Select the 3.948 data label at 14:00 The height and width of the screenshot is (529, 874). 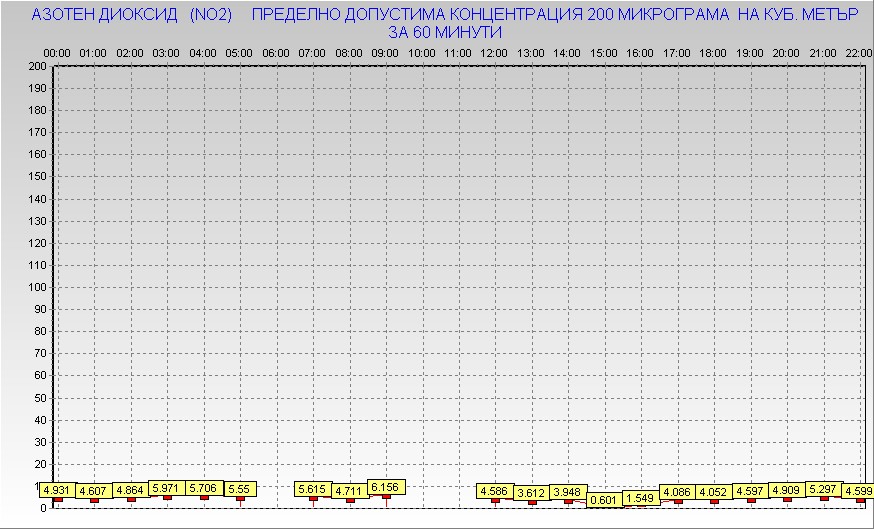(x=567, y=492)
